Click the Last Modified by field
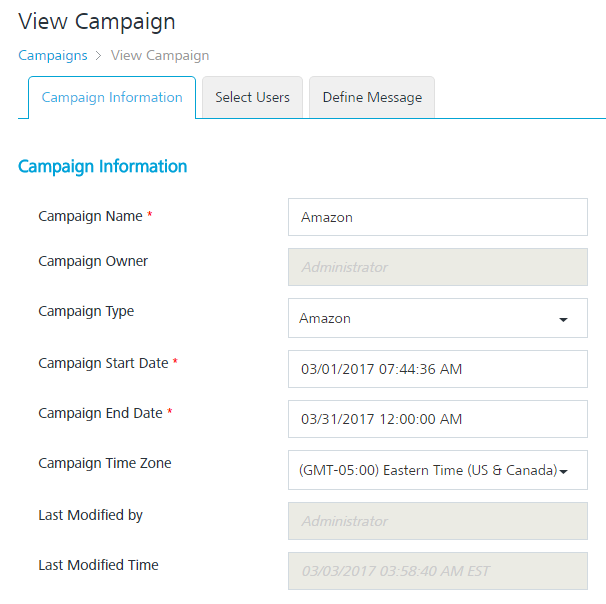This screenshot has width=606, height=604. (x=437, y=521)
